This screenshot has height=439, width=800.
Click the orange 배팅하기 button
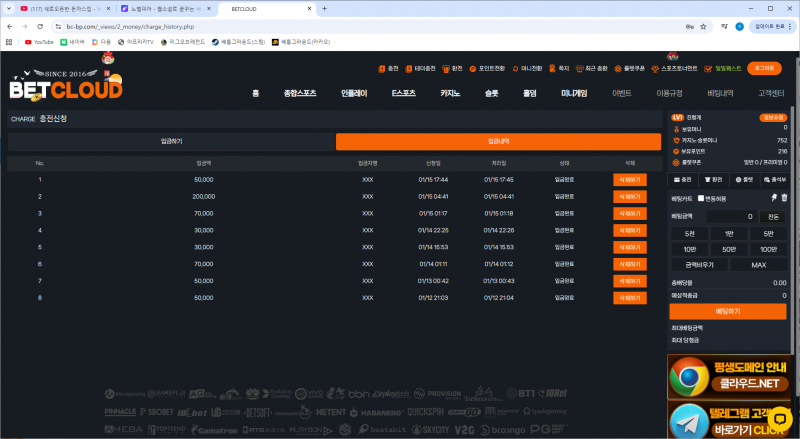727,311
